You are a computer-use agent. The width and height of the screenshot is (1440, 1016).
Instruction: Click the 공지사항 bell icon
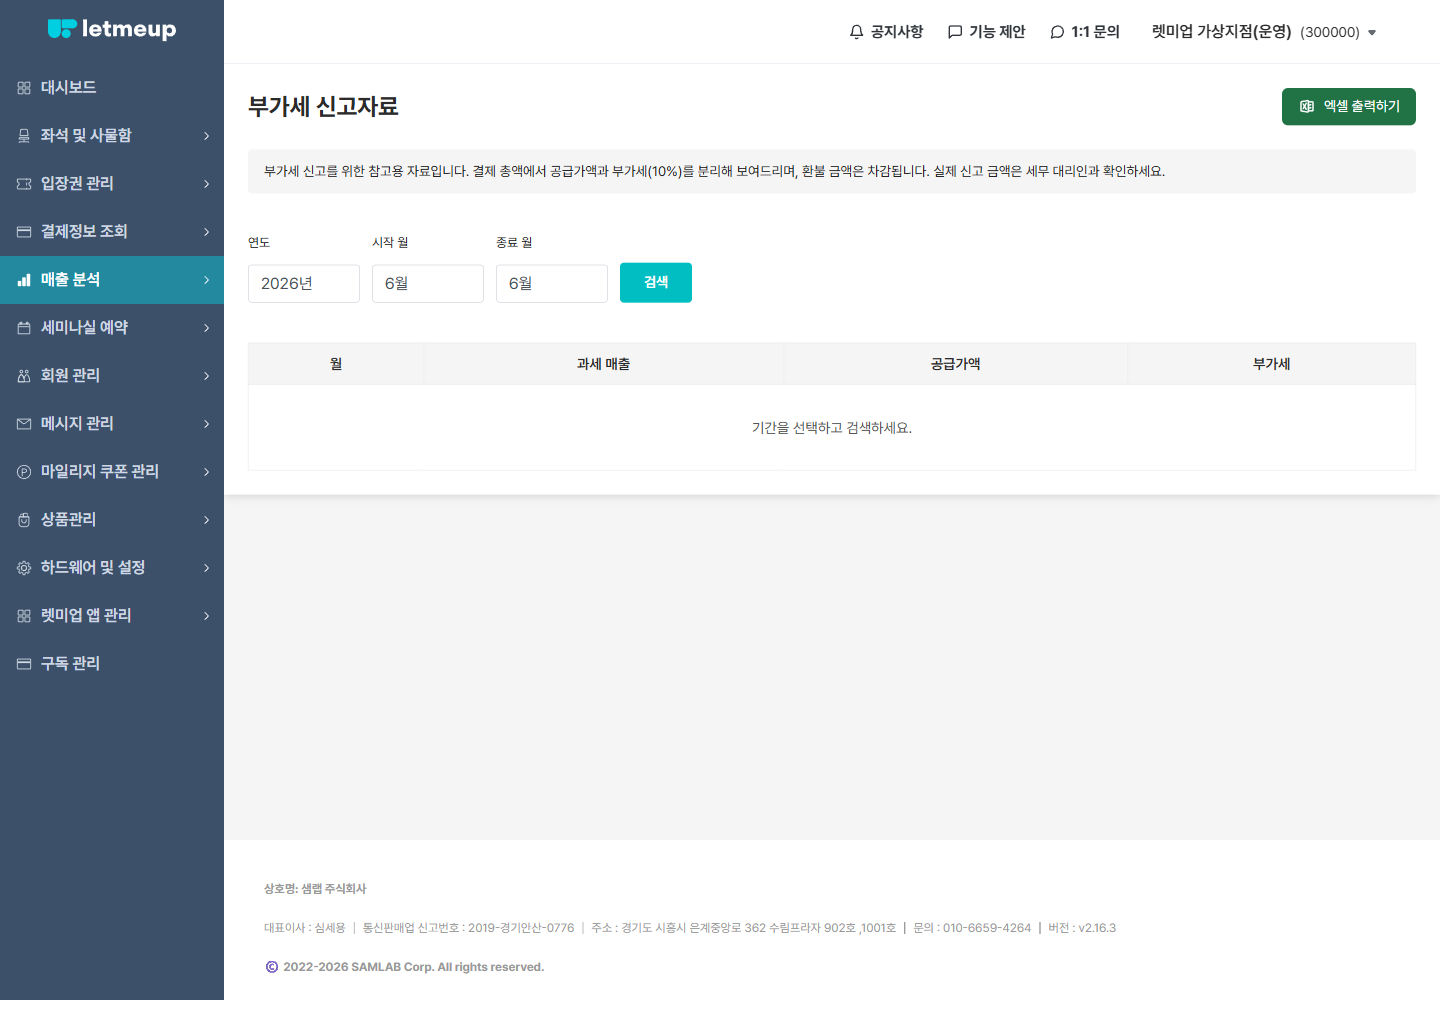(x=856, y=32)
